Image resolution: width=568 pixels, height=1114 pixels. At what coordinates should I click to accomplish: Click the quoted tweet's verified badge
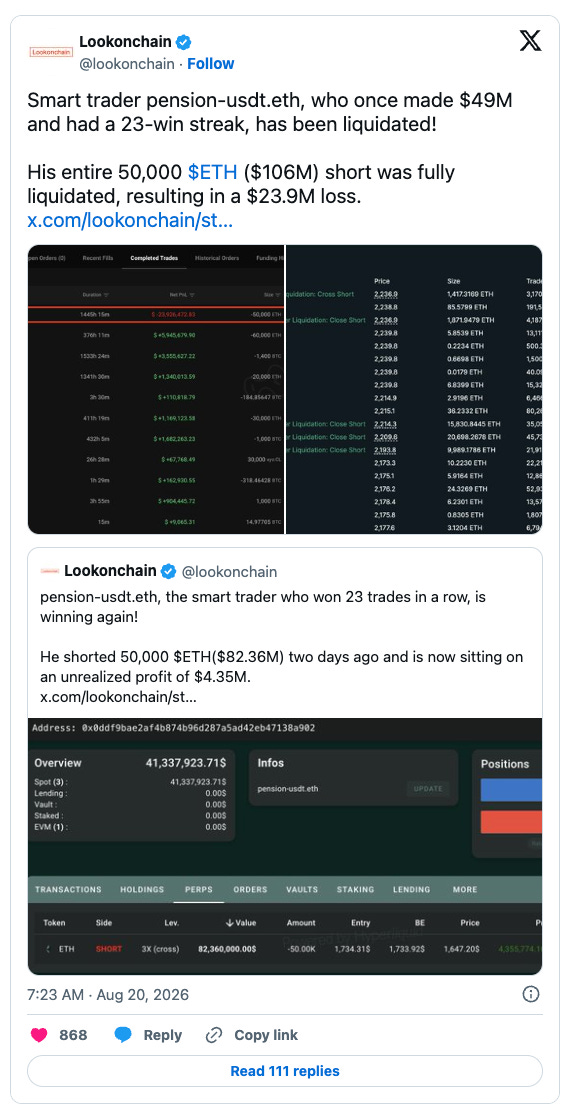click(x=168, y=571)
